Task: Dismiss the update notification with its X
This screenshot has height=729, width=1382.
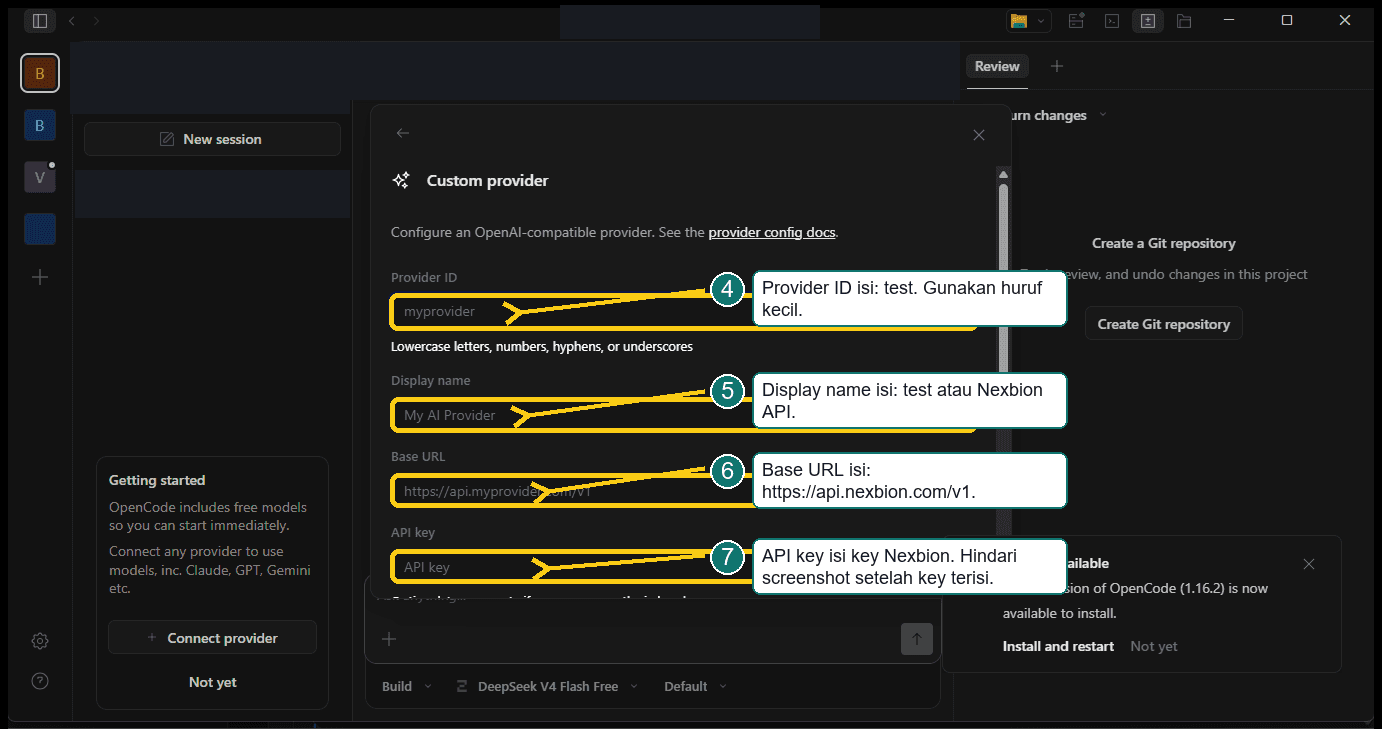Action: click(x=1309, y=564)
